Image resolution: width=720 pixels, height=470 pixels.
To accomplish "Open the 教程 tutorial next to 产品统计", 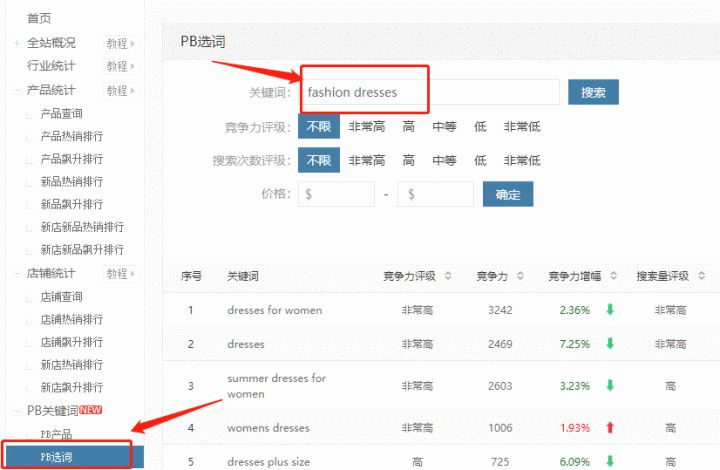I will [x=120, y=90].
